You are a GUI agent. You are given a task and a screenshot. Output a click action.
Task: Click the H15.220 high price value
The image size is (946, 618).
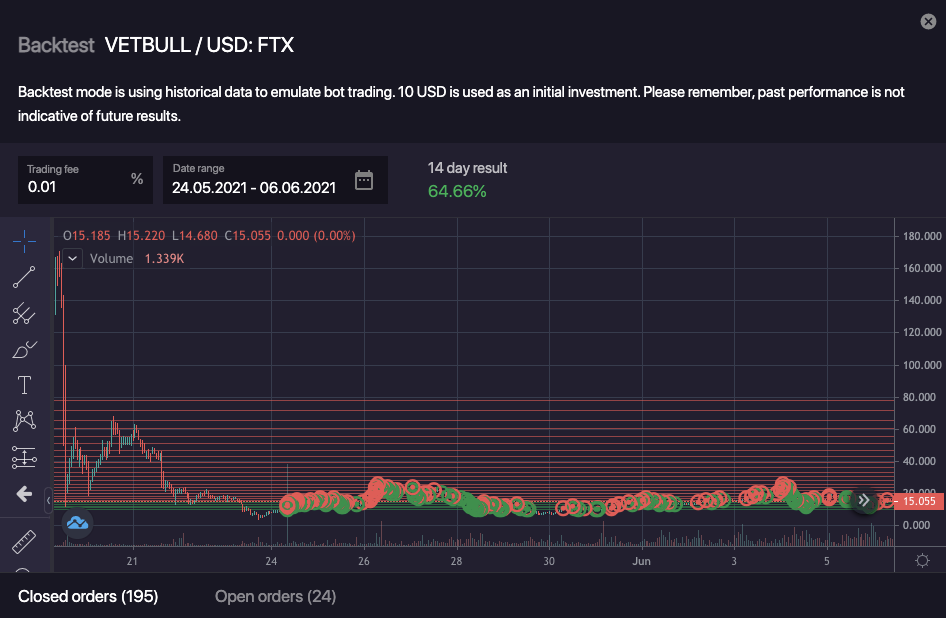(x=141, y=236)
